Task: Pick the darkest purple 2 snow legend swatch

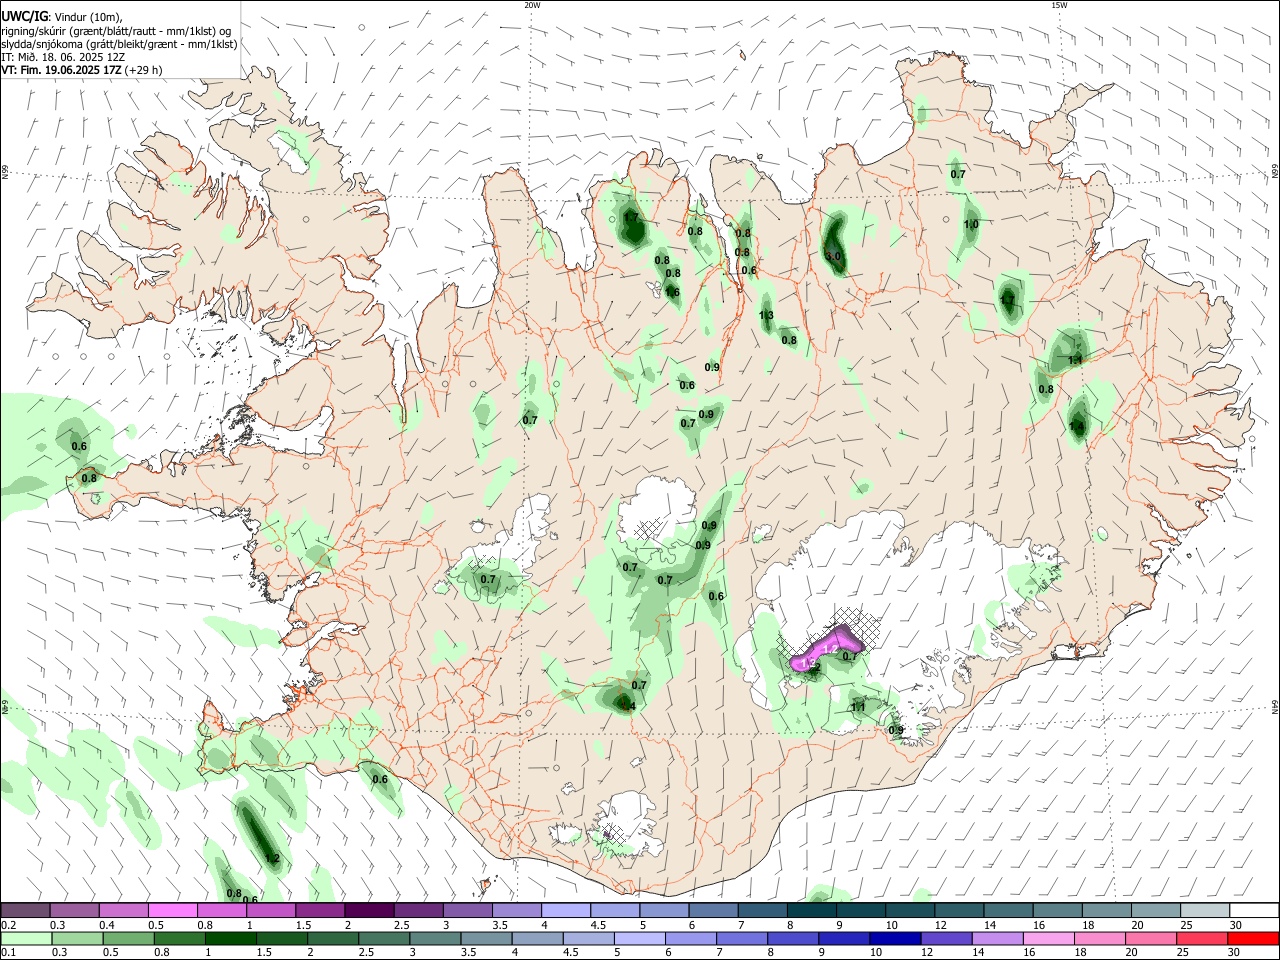Action: [x=368, y=910]
